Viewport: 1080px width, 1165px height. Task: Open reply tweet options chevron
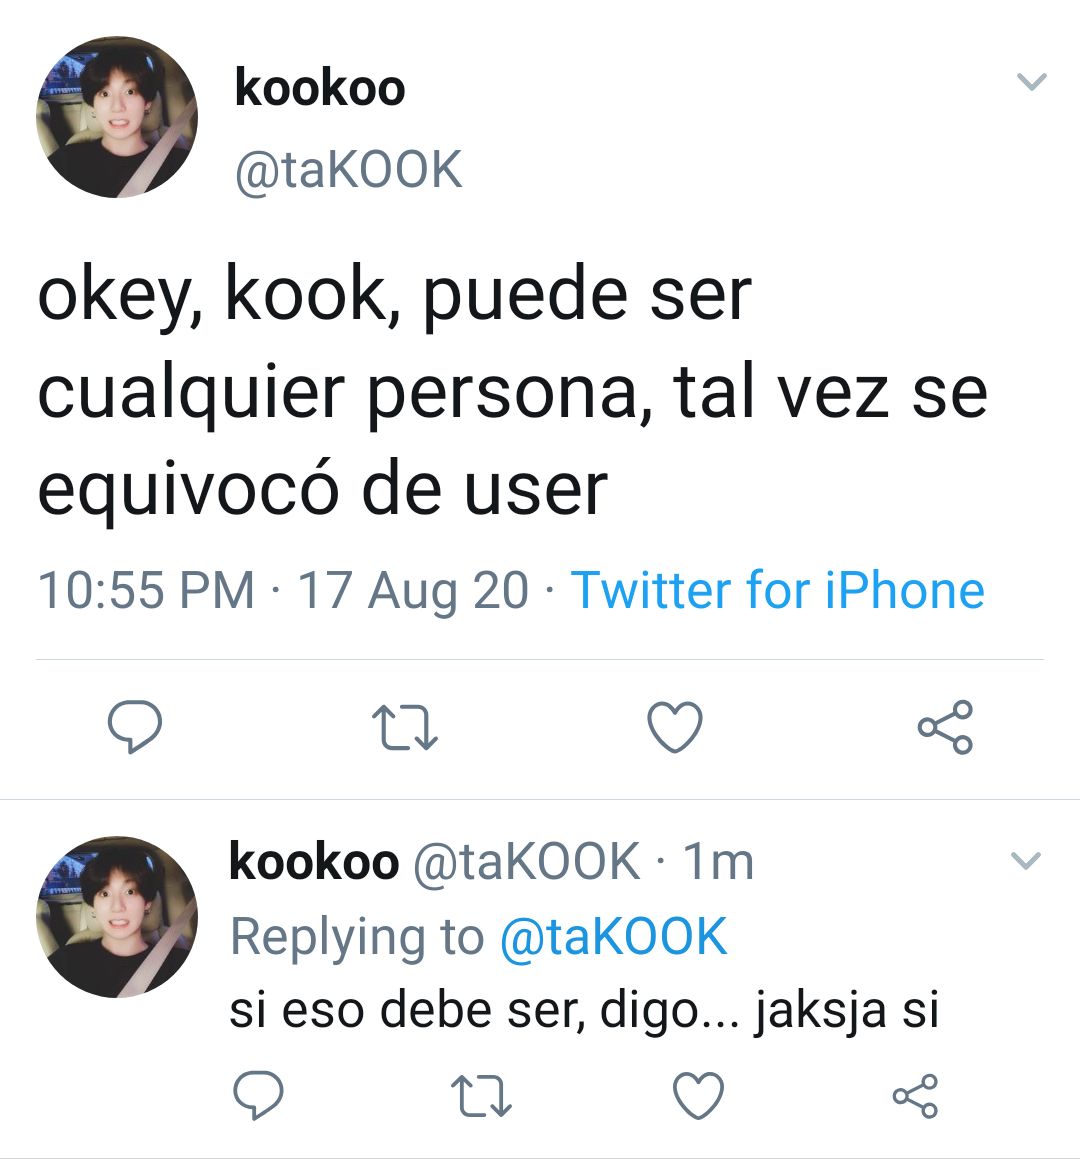(x=1027, y=860)
